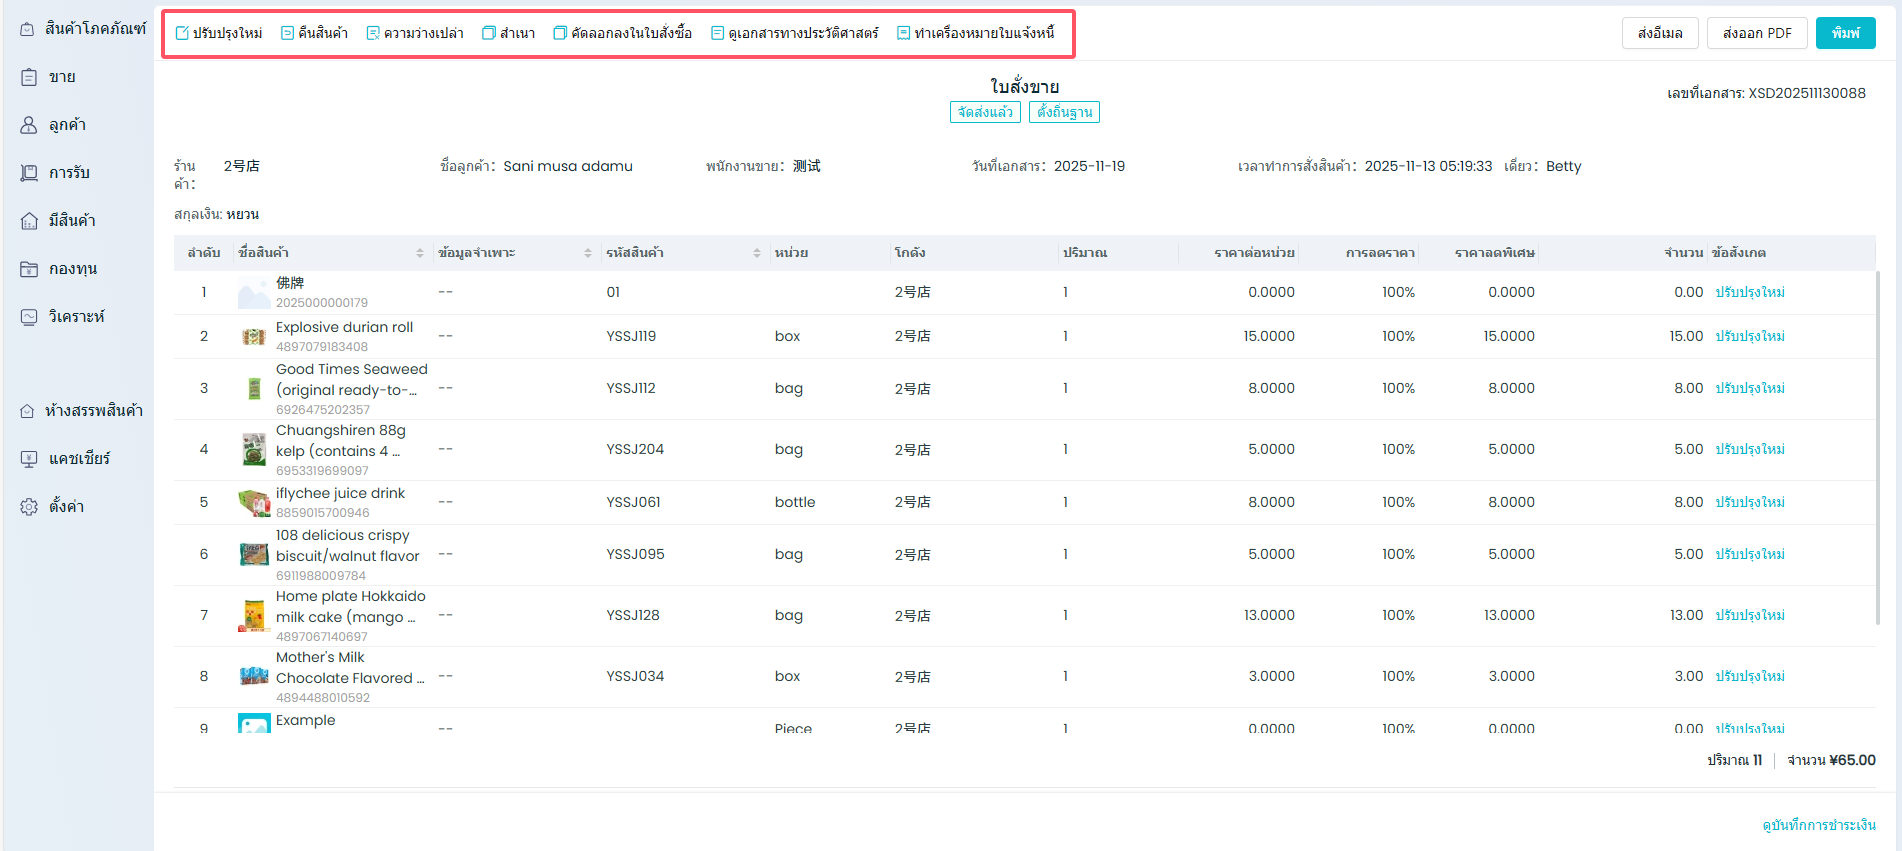Click the iflychee juice drink product thumbnail
Image resolution: width=1902 pixels, height=851 pixels.
[x=254, y=502]
